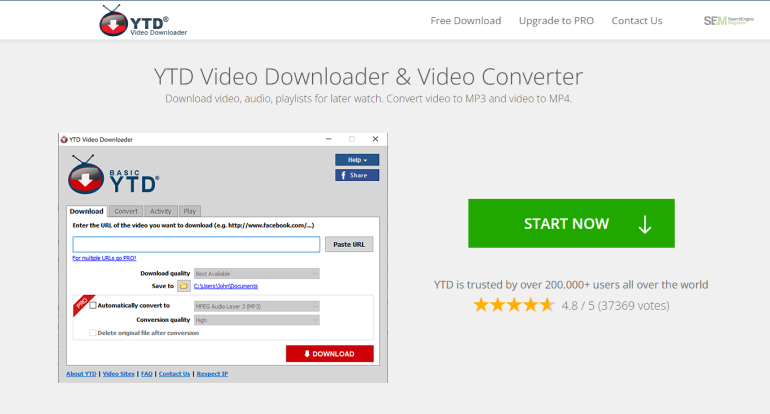
Task: Click the Facebook Share button
Action: click(357, 175)
